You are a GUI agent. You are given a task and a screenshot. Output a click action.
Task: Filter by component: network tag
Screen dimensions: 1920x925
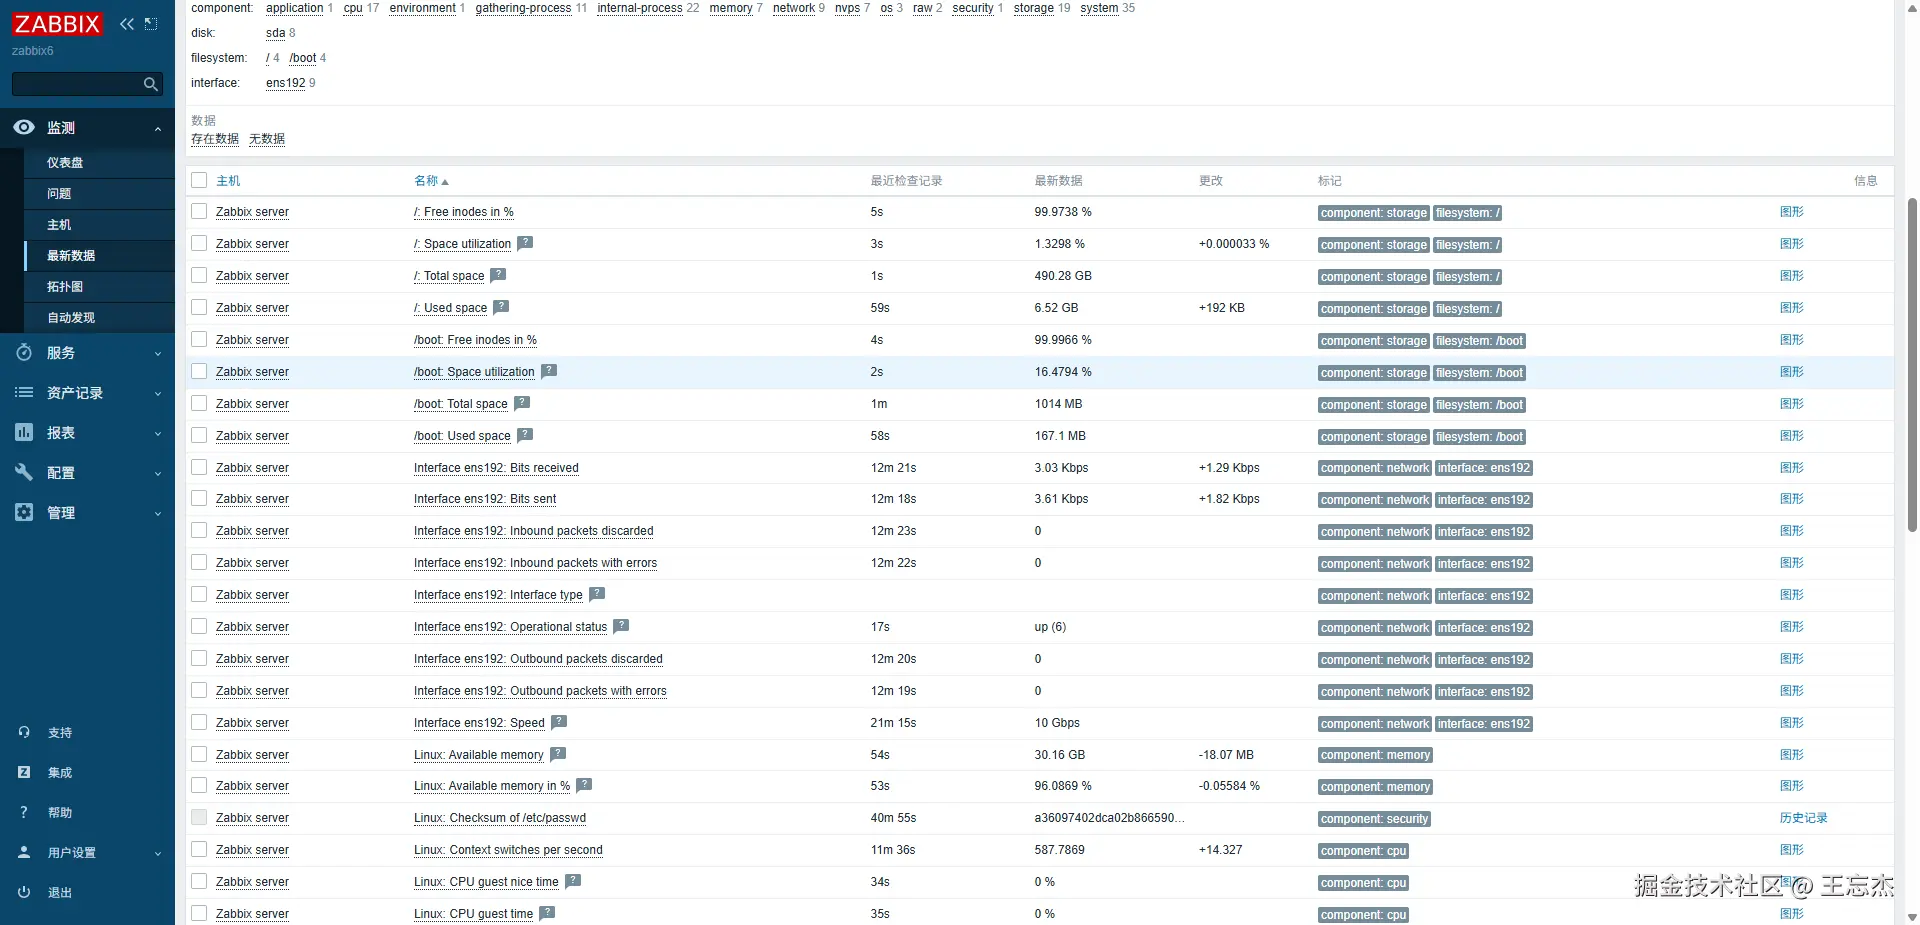click(x=794, y=8)
